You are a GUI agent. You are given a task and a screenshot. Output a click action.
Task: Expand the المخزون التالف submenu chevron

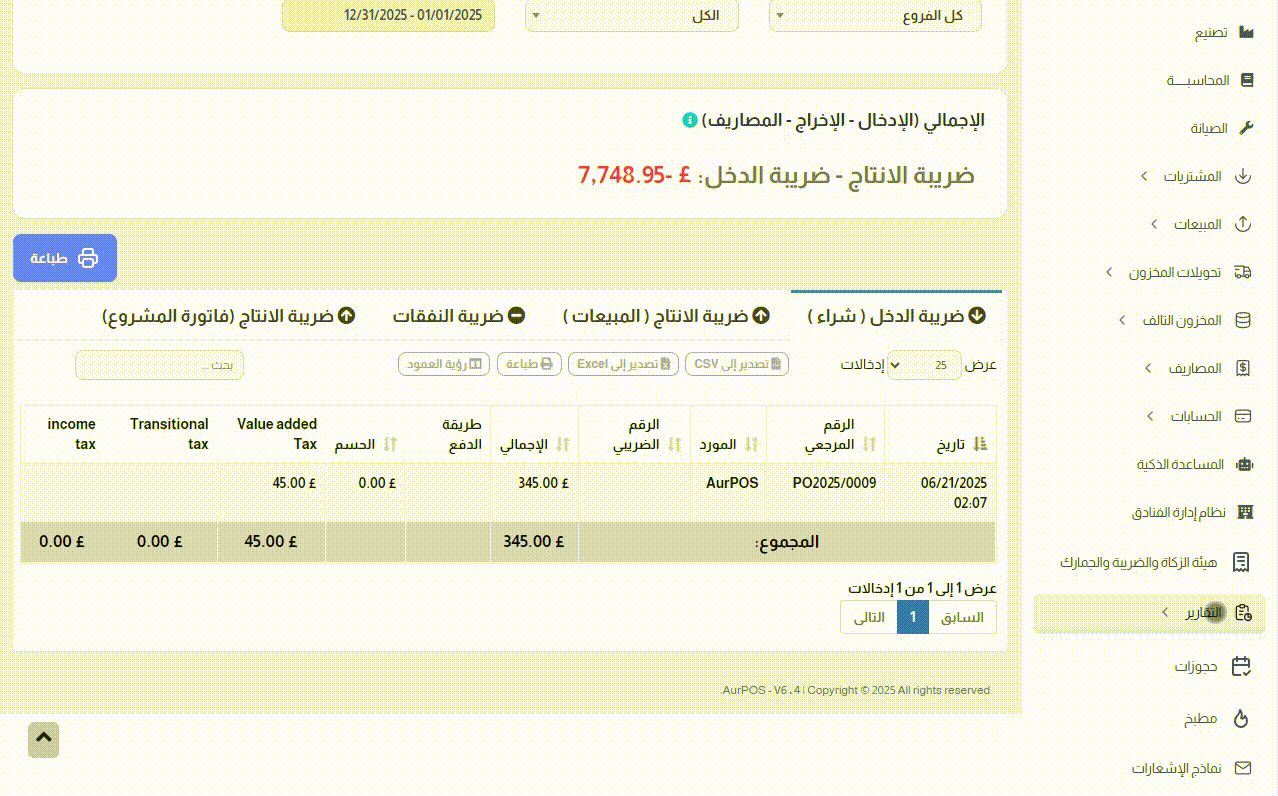1124,320
